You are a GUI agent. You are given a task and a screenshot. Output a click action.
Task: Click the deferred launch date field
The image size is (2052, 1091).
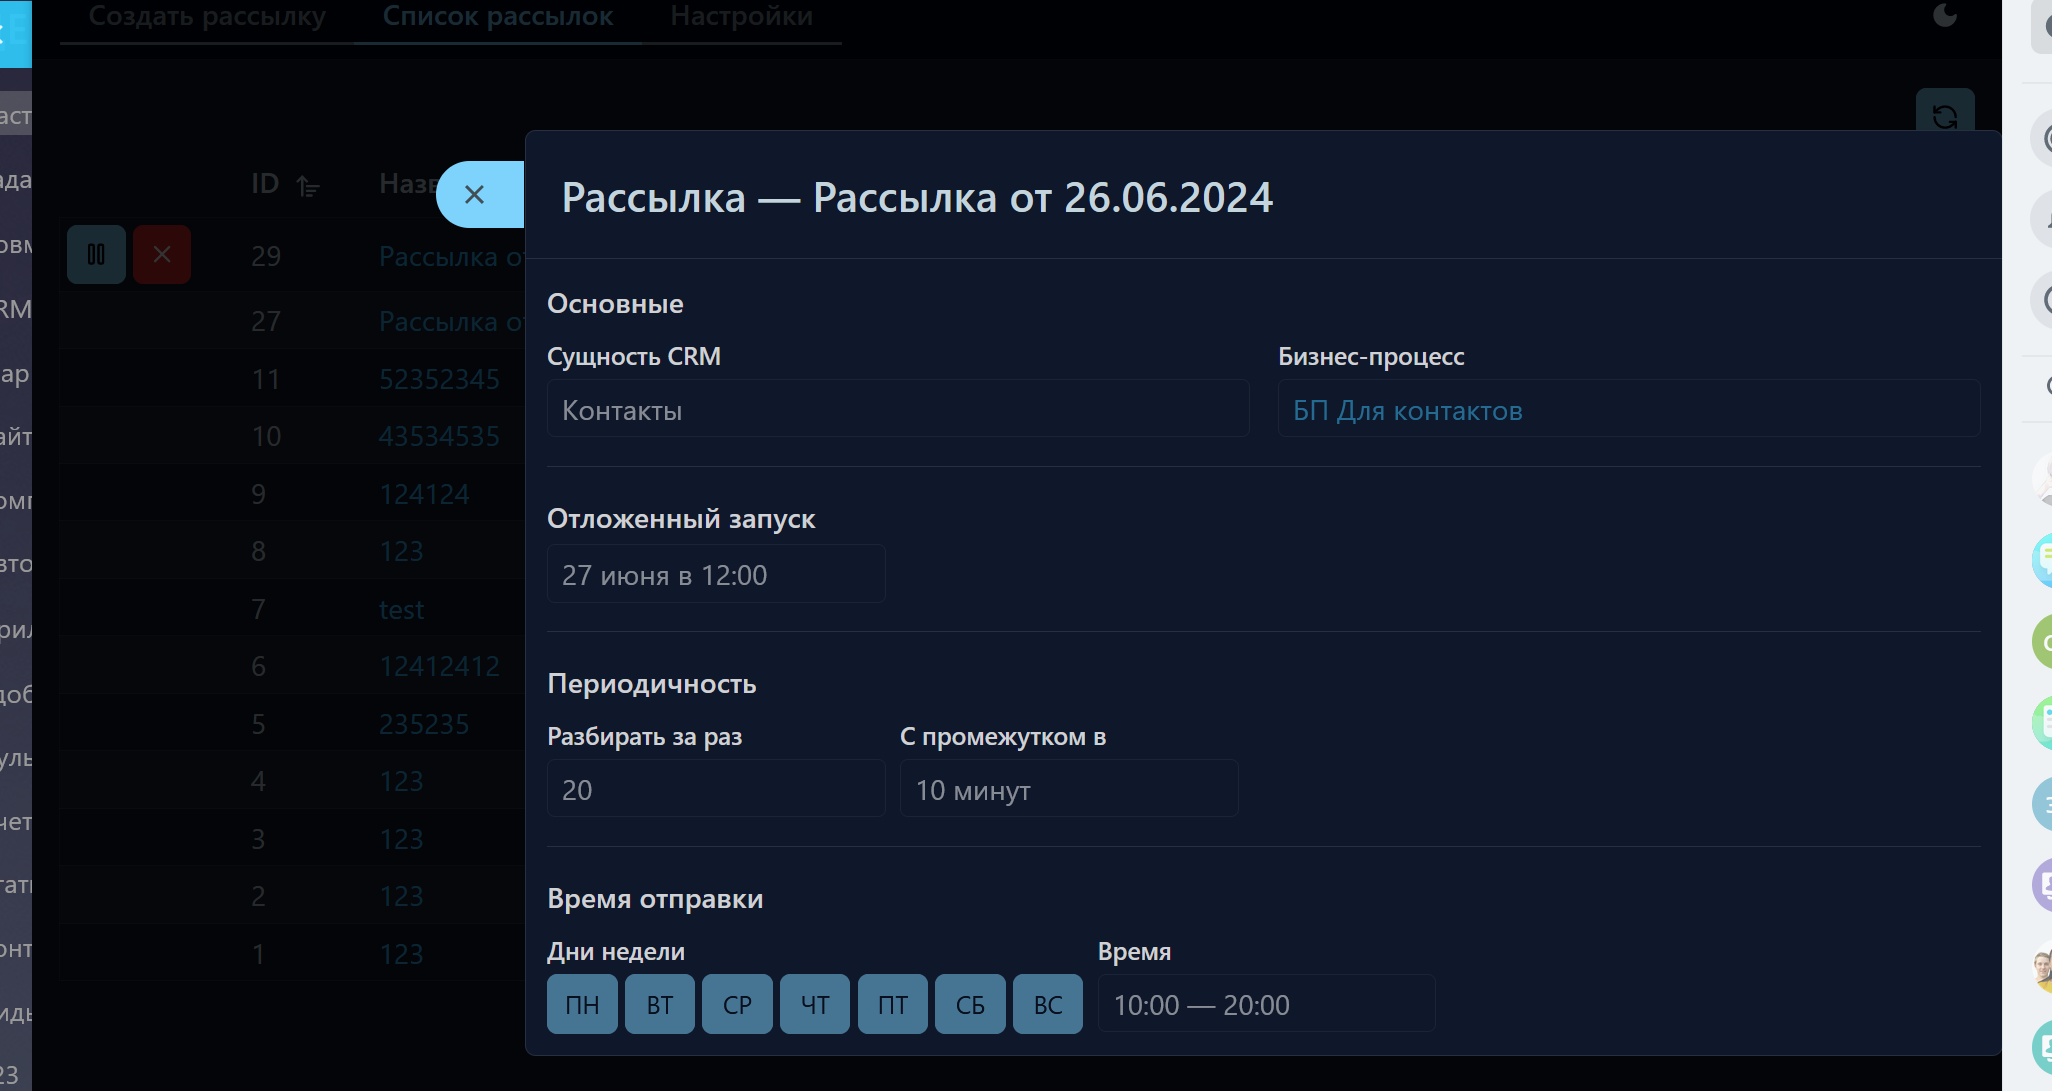click(x=715, y=574)
